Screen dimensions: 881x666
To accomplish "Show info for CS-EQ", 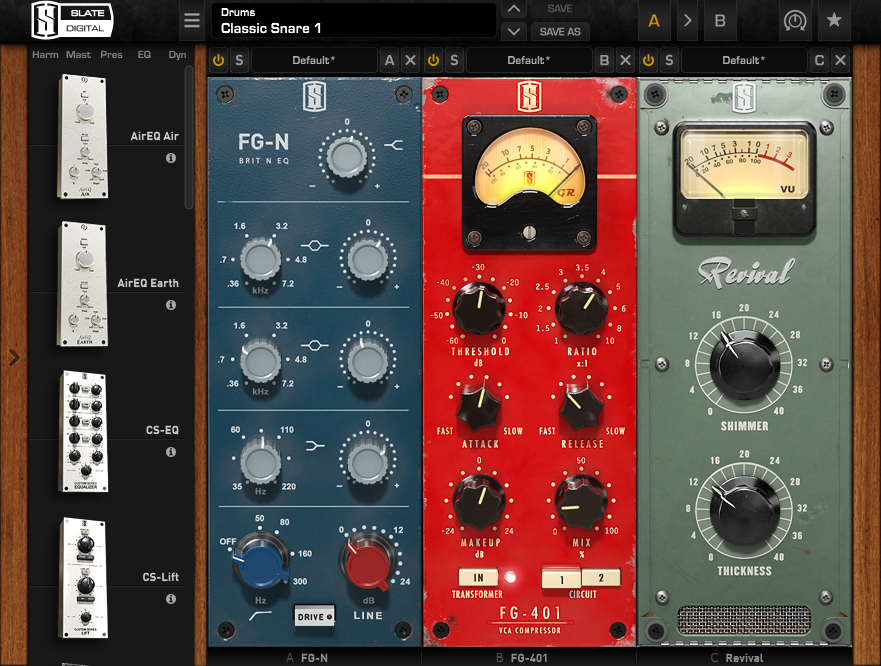I will 171,452.
